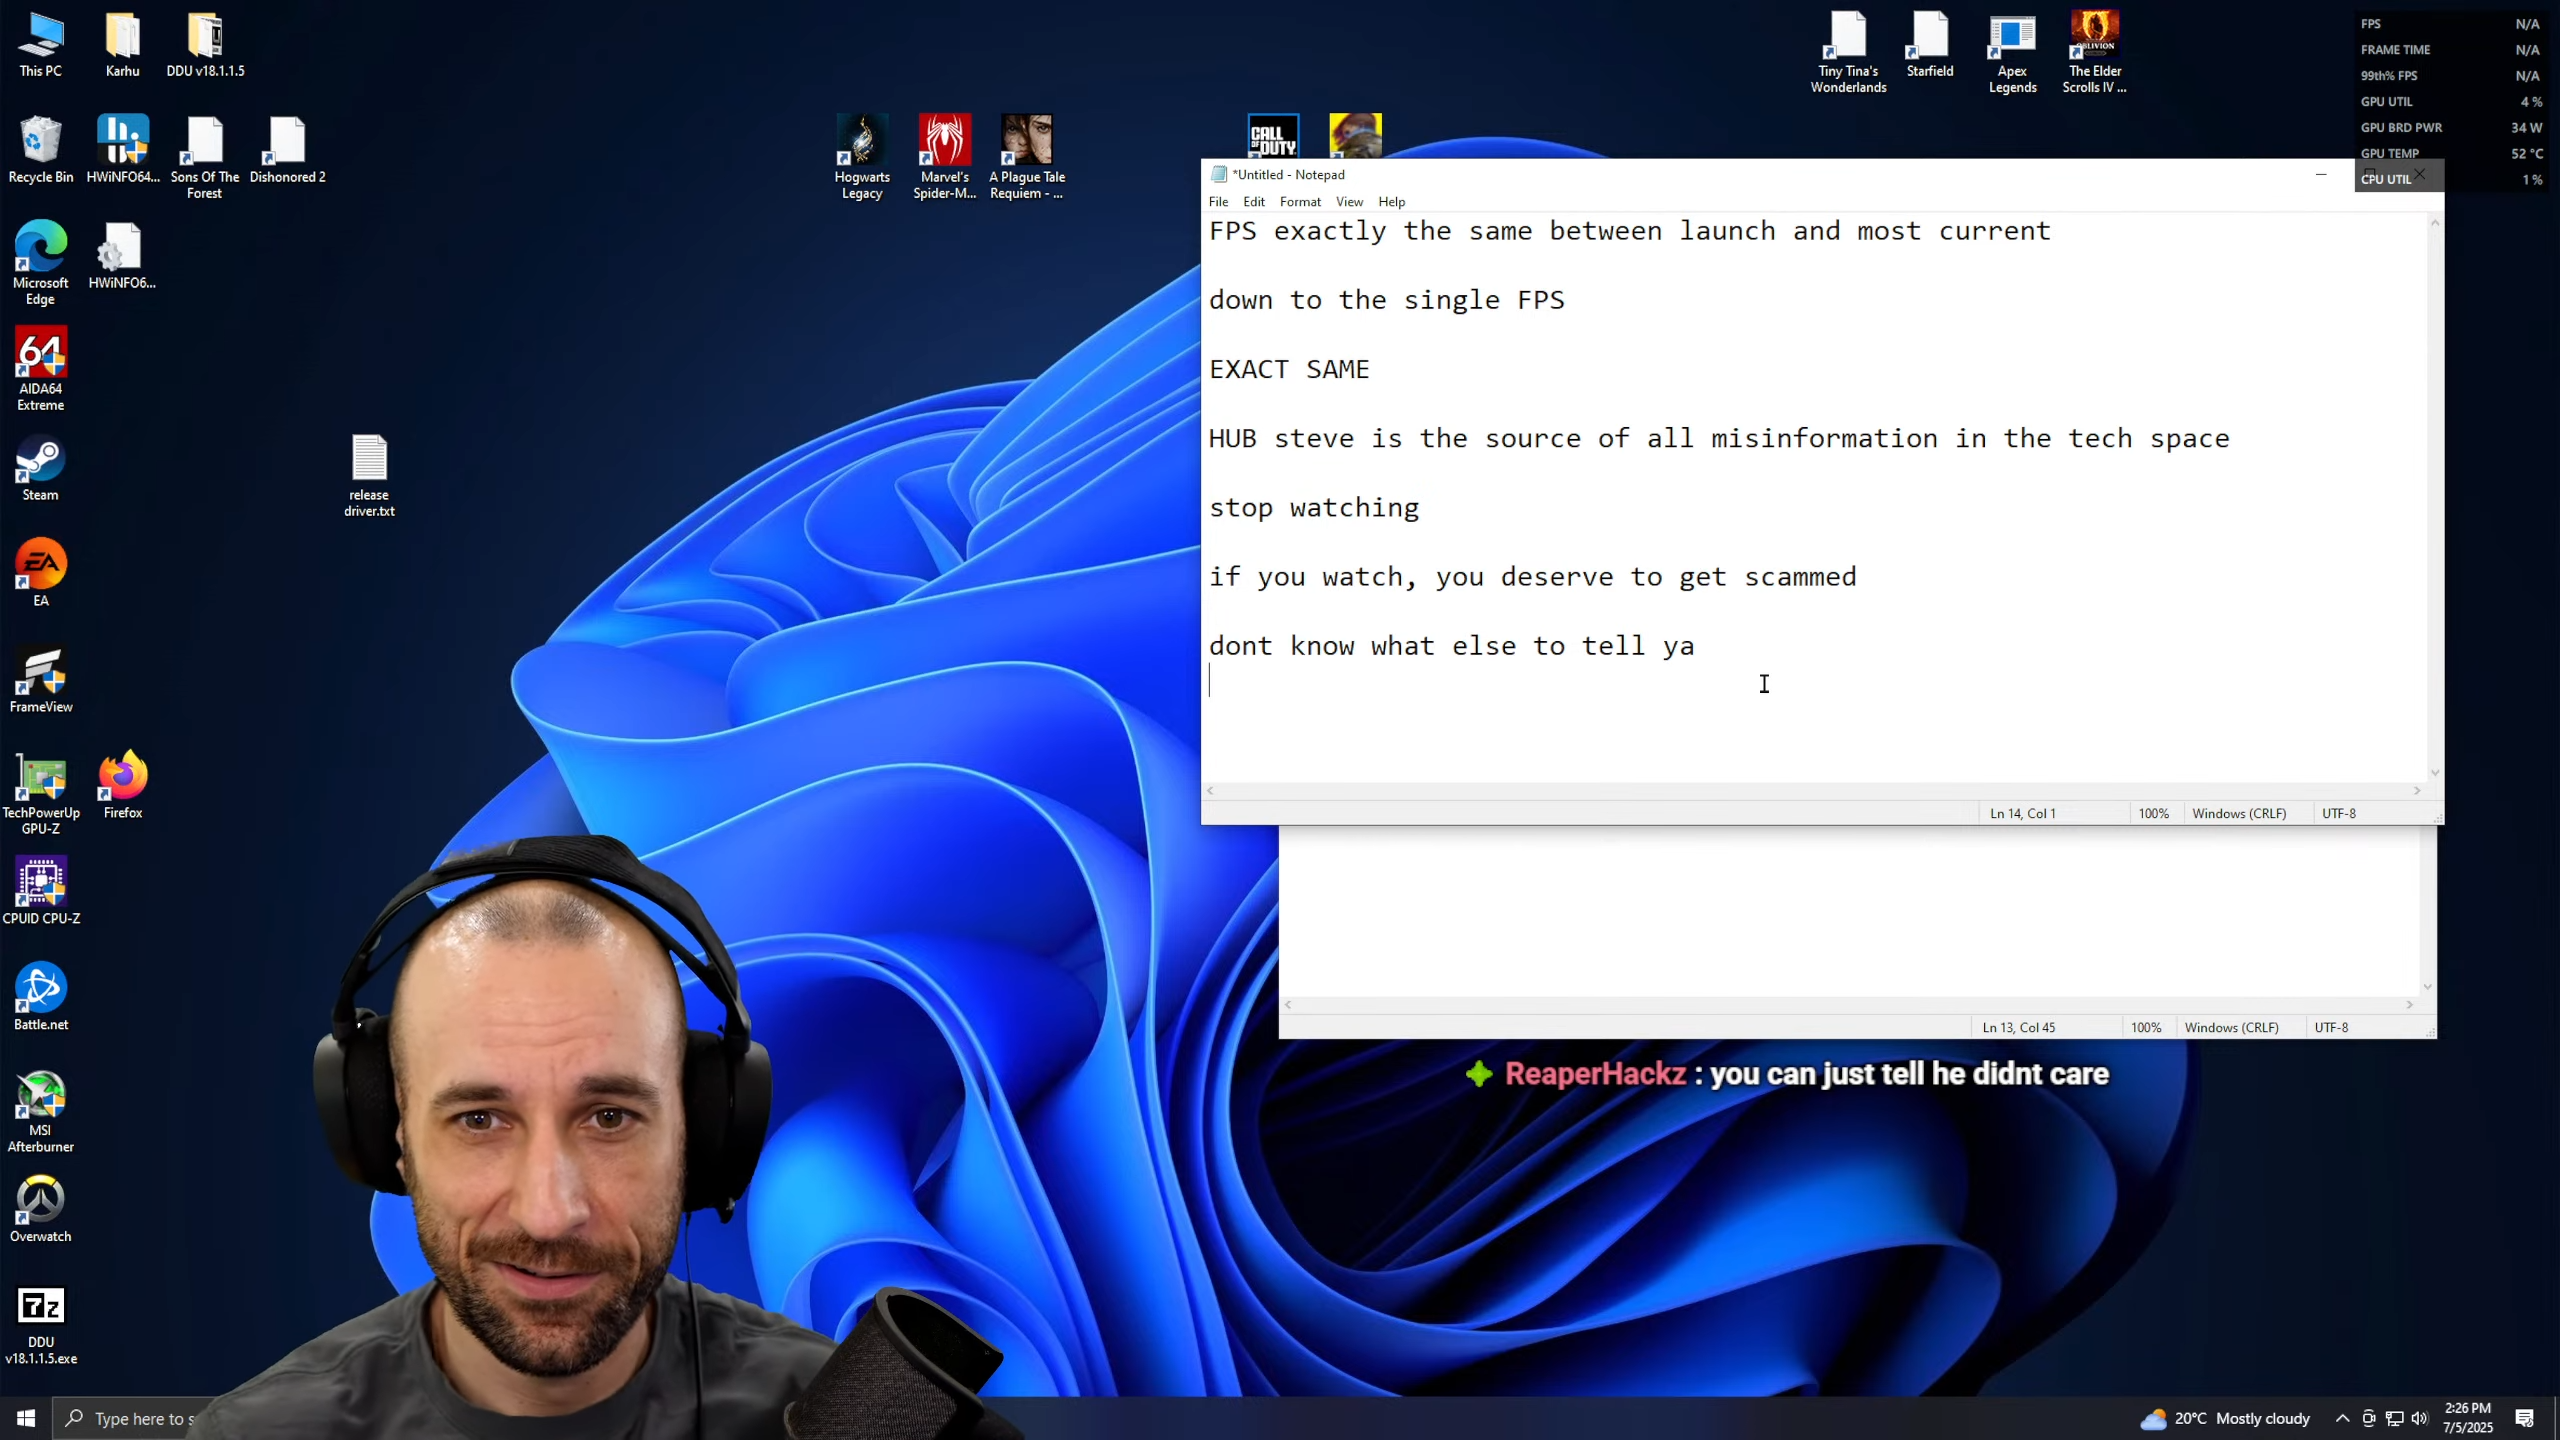The height and width of the screenshot is (1440, 2560).
Task: Click 'down to the single FPS' line
Action: tap(1386, 300)
